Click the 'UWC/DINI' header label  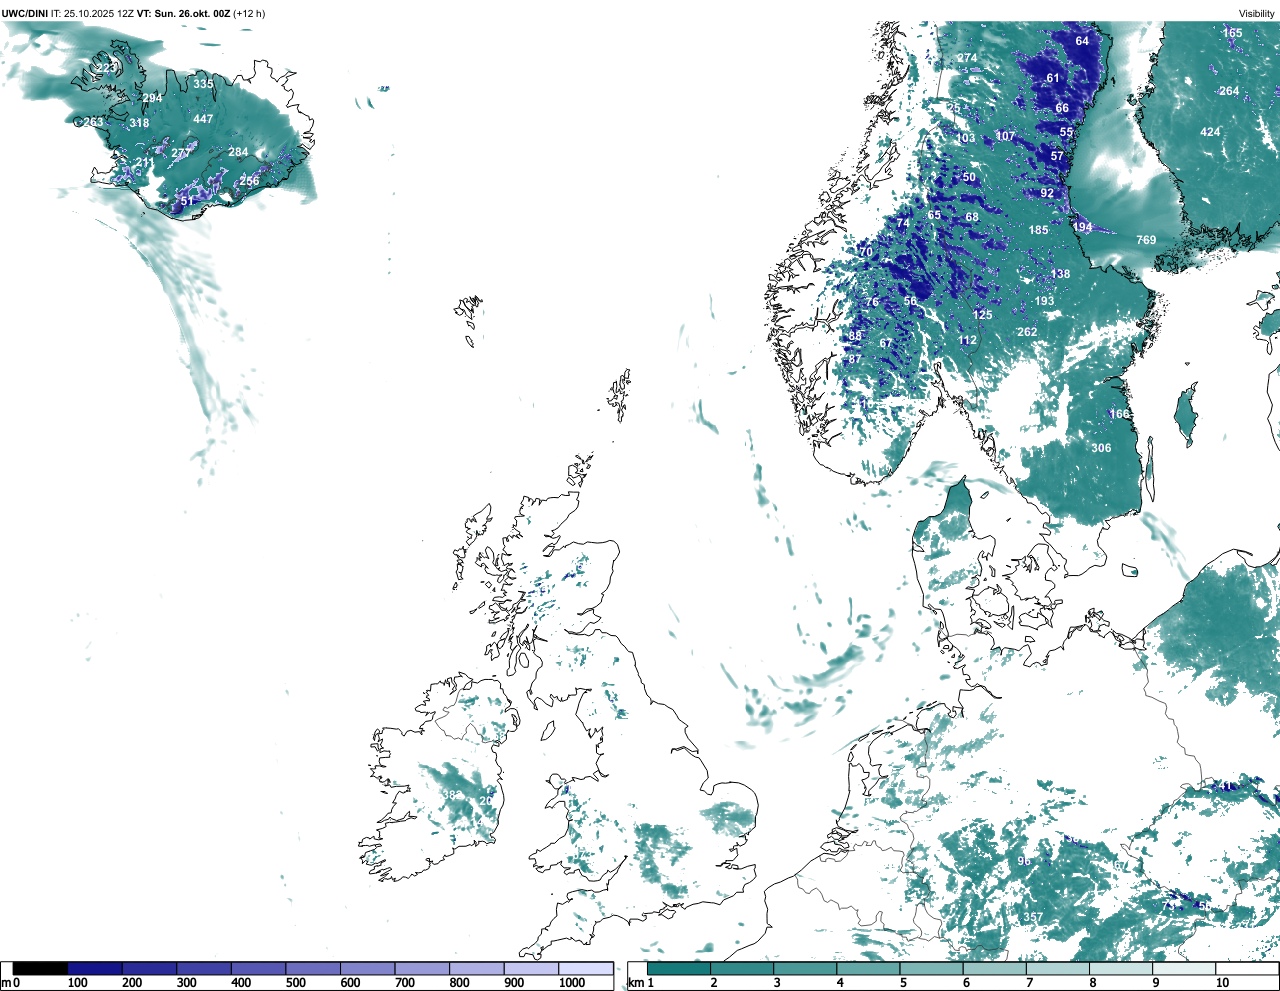(25, 13)
